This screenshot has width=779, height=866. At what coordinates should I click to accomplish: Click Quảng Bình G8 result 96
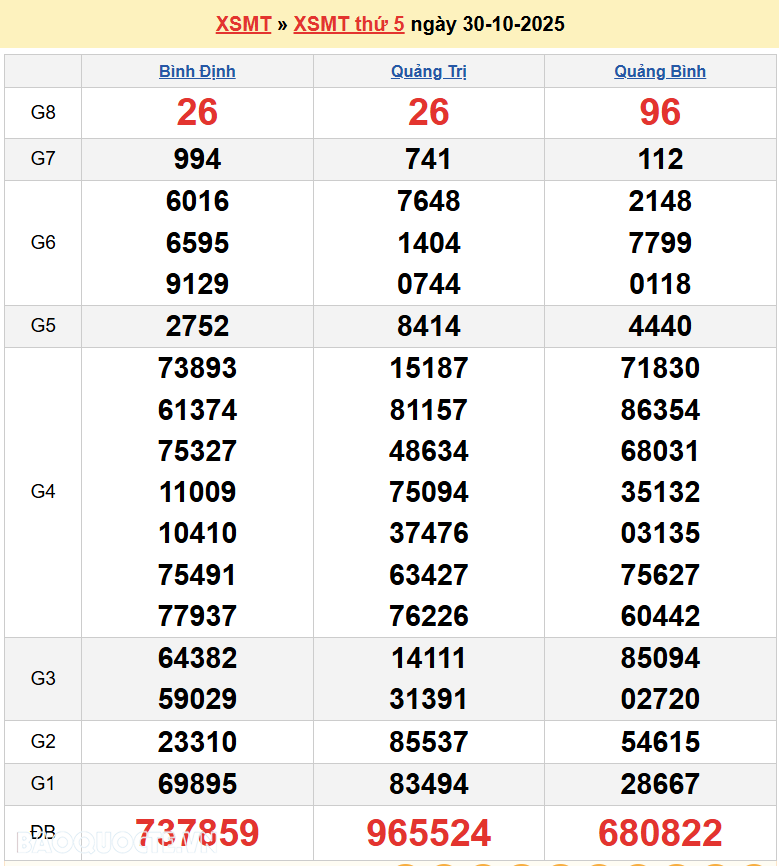coord(660,113)
